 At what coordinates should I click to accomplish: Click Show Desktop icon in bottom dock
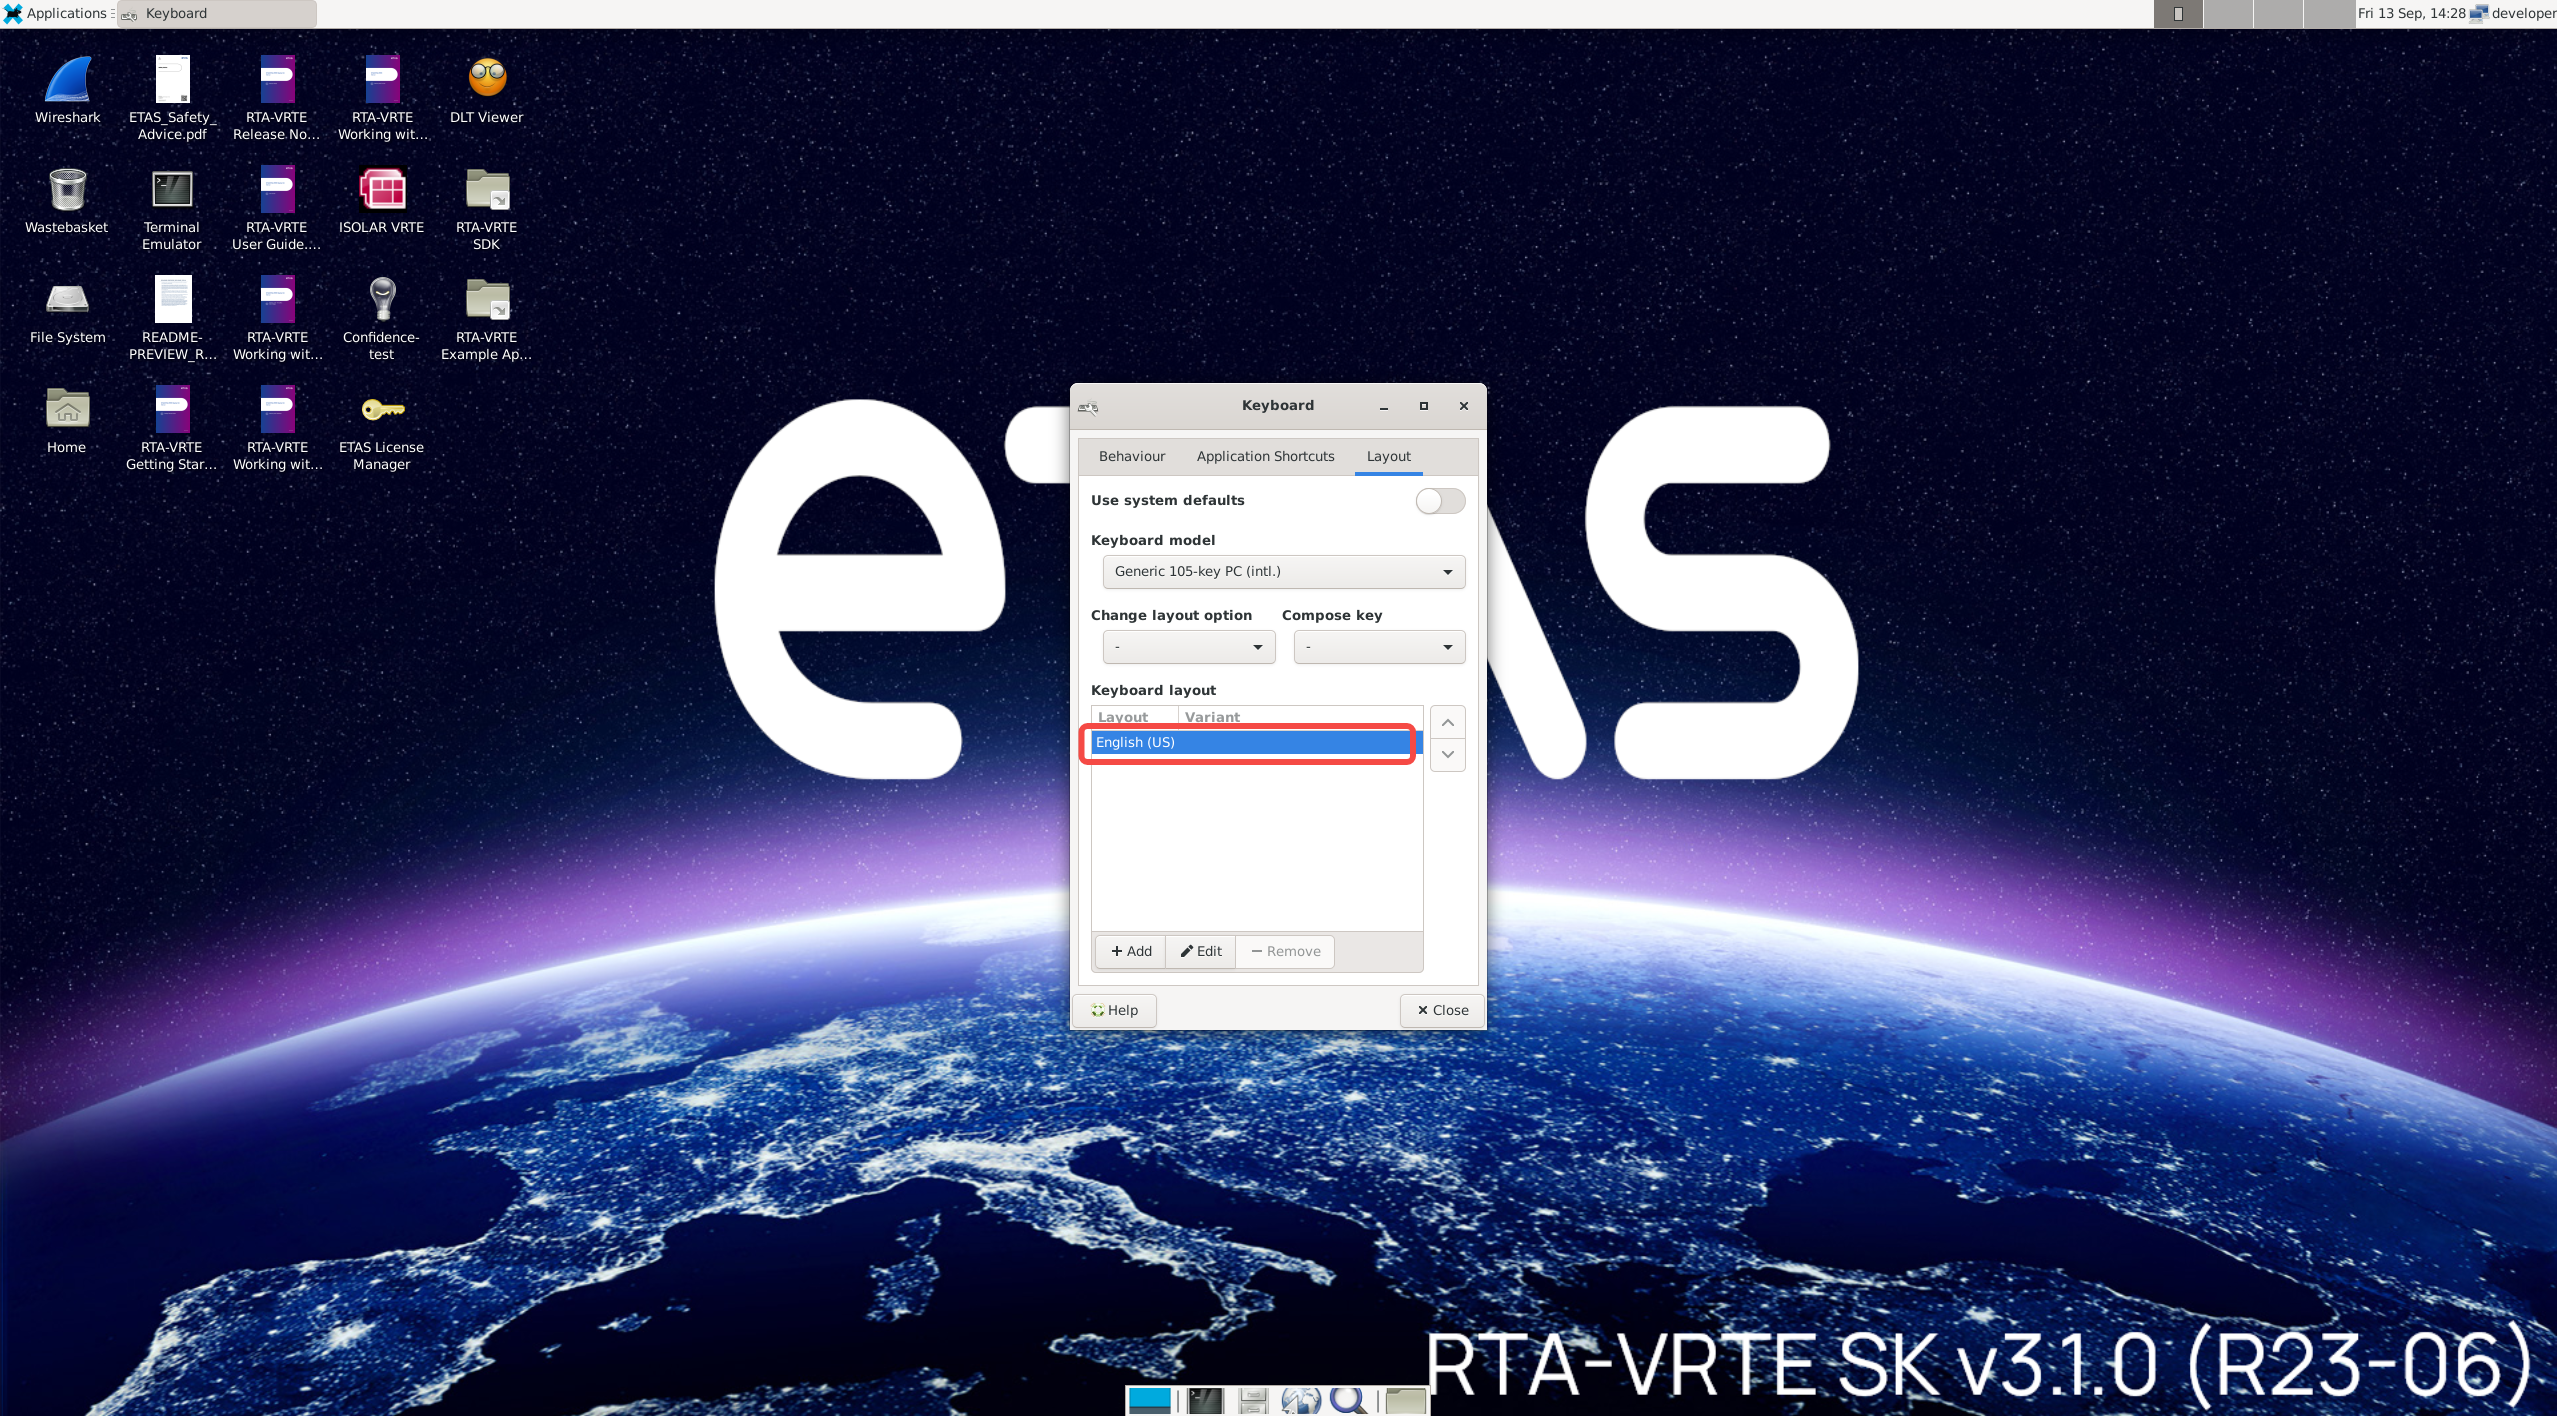1150,1400
